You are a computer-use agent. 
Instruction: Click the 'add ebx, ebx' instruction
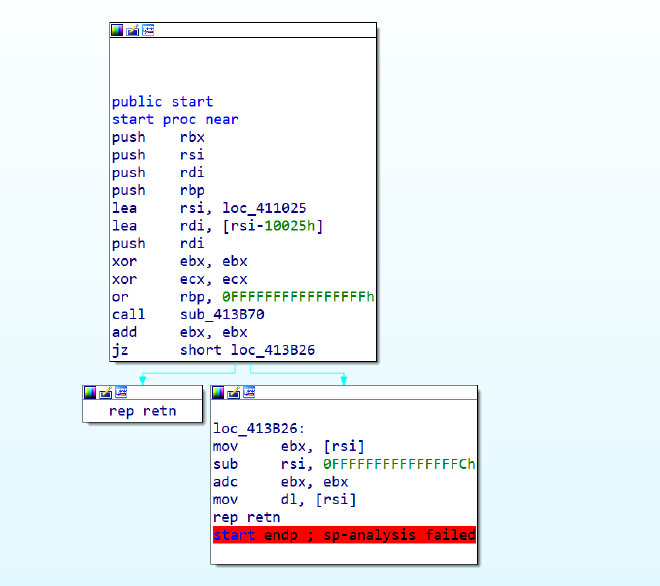180,332
